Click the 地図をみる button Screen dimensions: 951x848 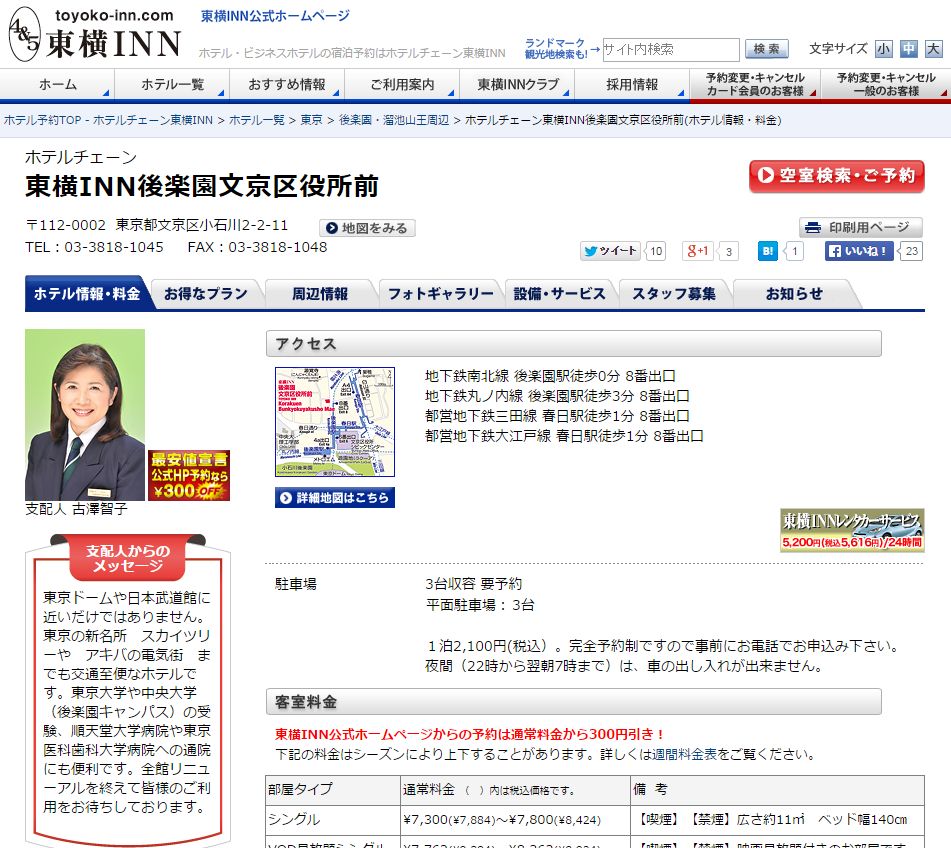368,228
